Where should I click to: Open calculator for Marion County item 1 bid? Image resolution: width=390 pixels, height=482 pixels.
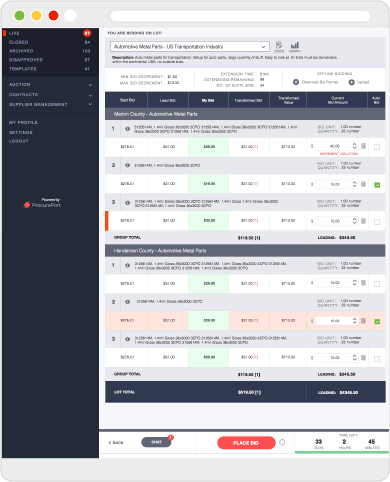363,146
